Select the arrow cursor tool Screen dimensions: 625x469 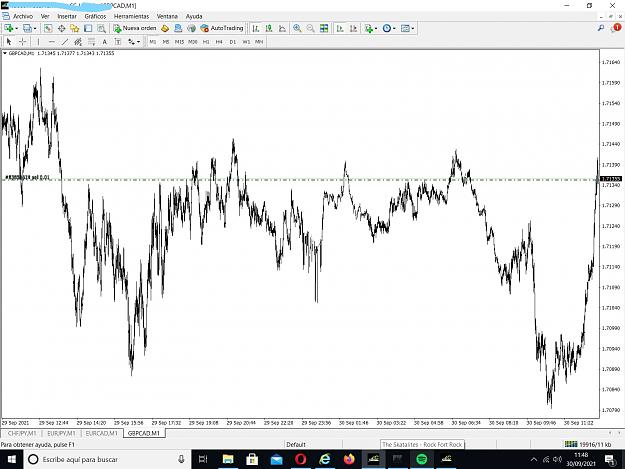pos(9,41)
